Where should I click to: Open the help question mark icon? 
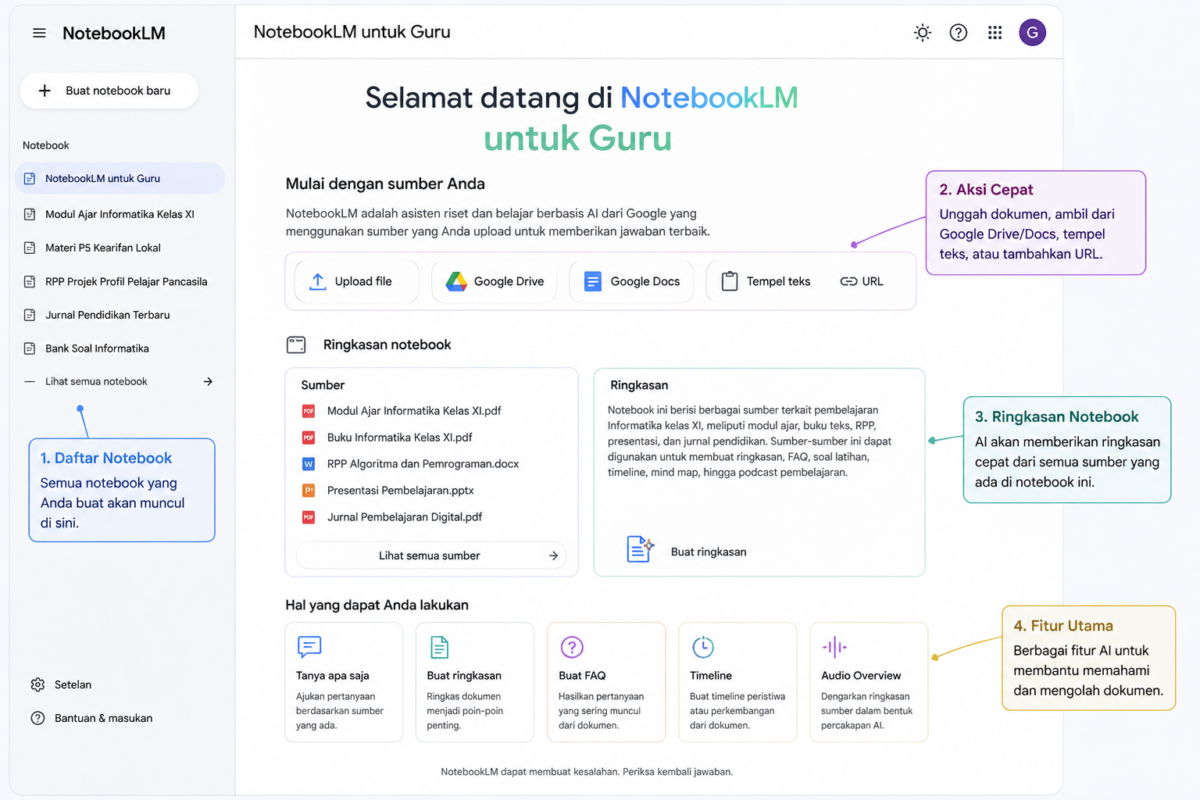click(958, 33)
